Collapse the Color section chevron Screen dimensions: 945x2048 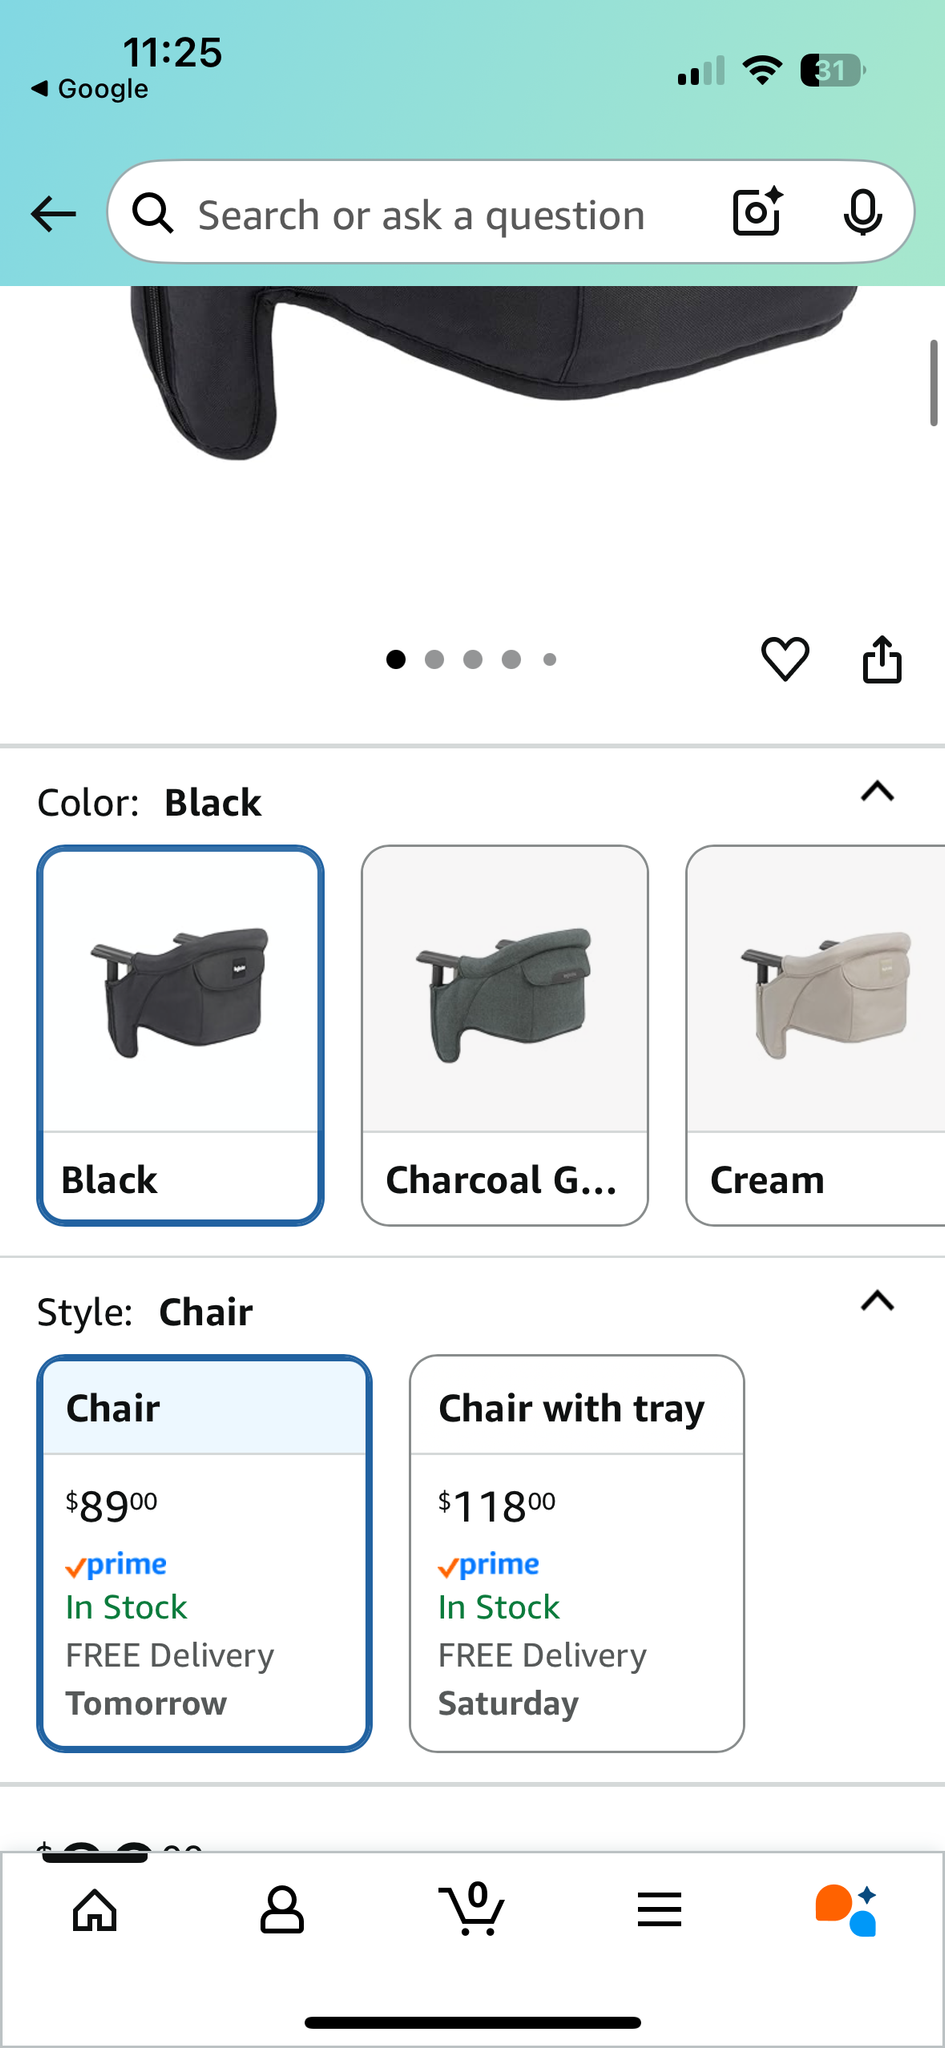coord(877,792)
